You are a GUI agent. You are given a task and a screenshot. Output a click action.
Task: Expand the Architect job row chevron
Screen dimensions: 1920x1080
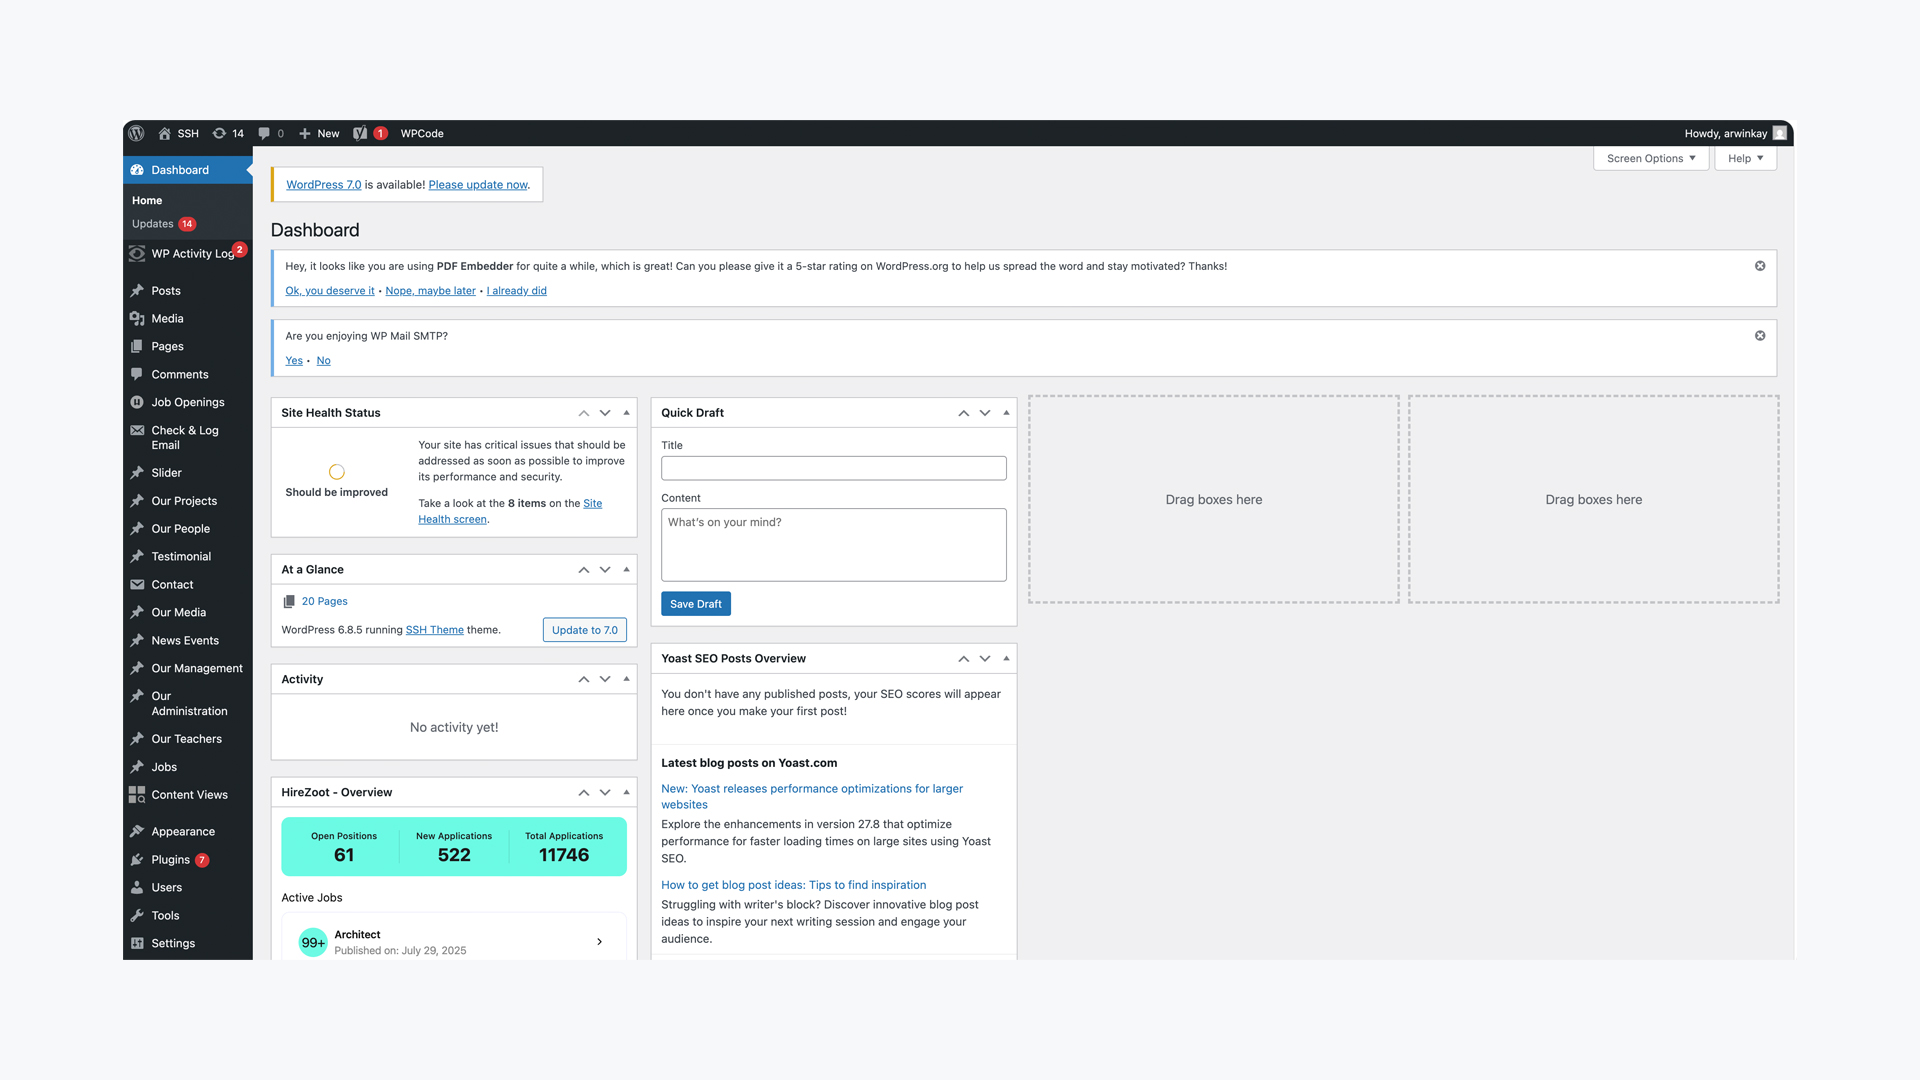coord(599,942)
